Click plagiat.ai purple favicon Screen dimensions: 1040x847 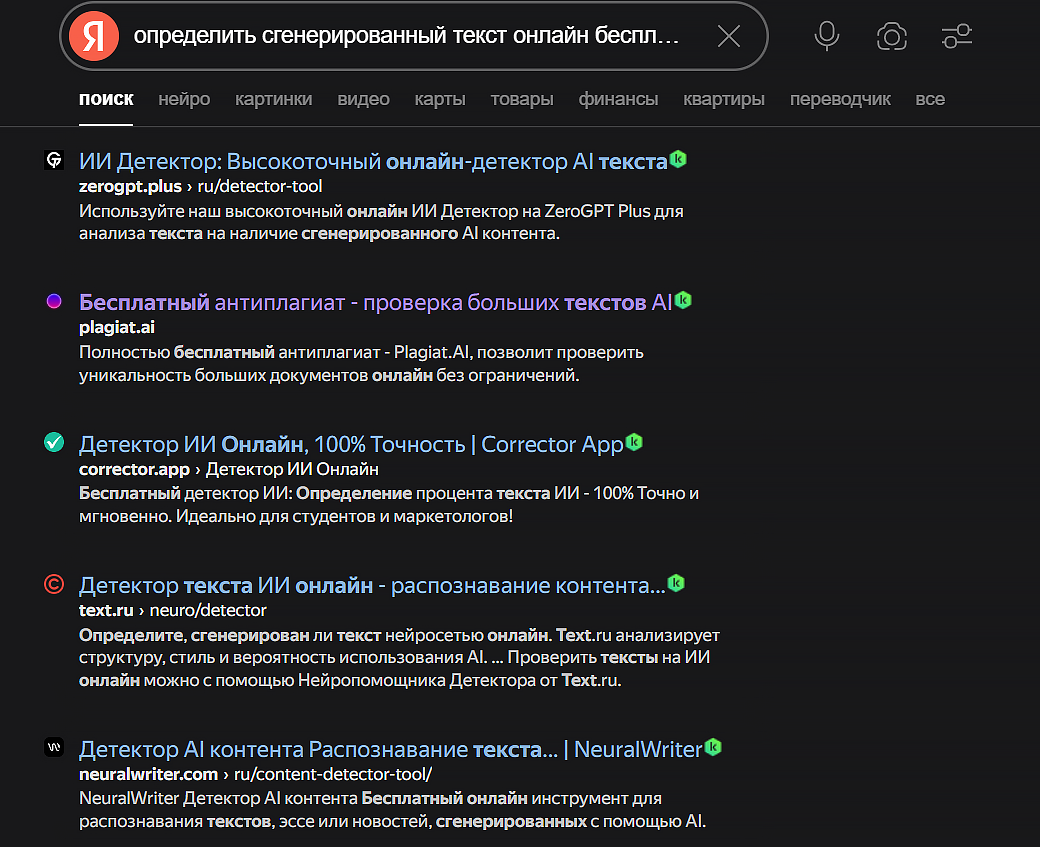click(x=54, y=301)
